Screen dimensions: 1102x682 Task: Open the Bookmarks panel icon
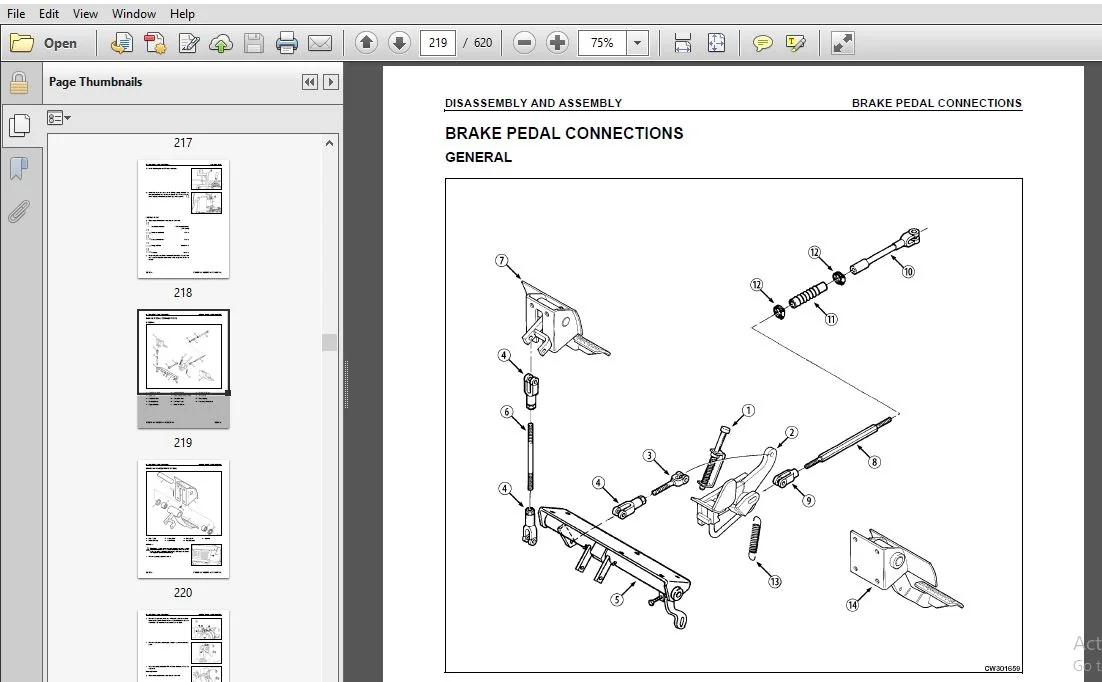[x=19, y=168]
